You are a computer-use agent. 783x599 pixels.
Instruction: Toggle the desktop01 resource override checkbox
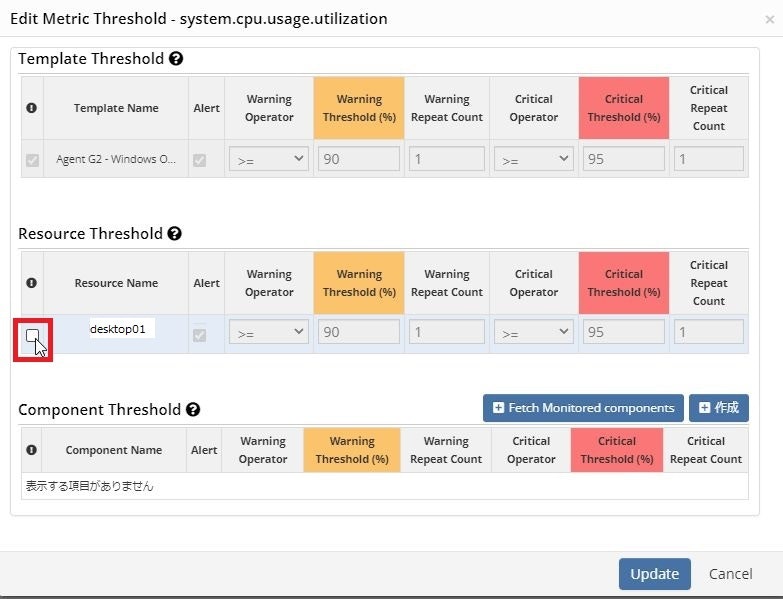pos(32,335)
